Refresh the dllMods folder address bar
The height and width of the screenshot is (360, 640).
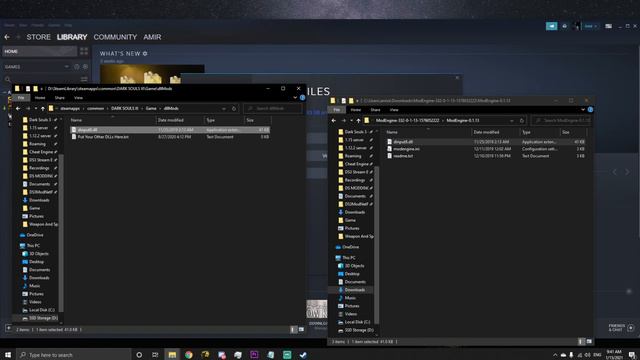coord(234,109)
